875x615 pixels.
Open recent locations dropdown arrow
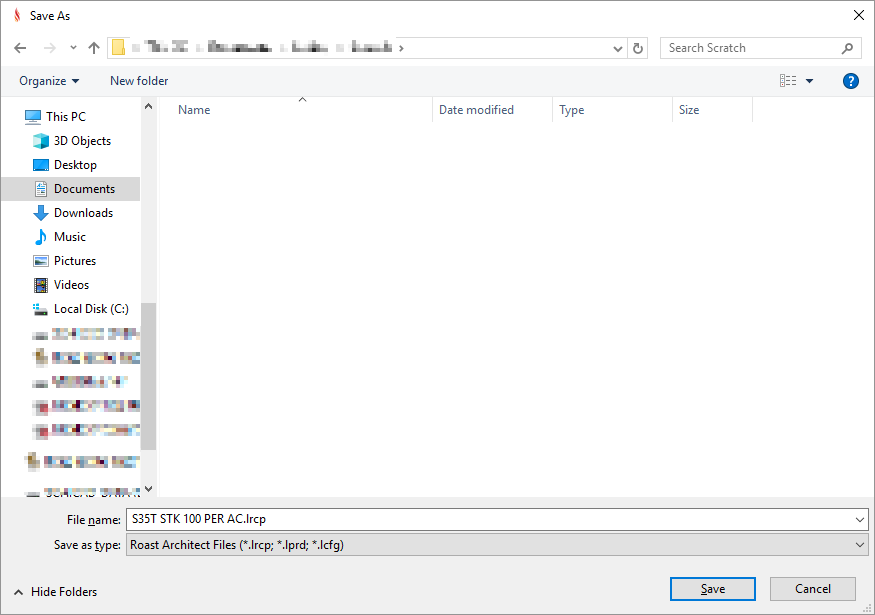click(x=73, y=48)
